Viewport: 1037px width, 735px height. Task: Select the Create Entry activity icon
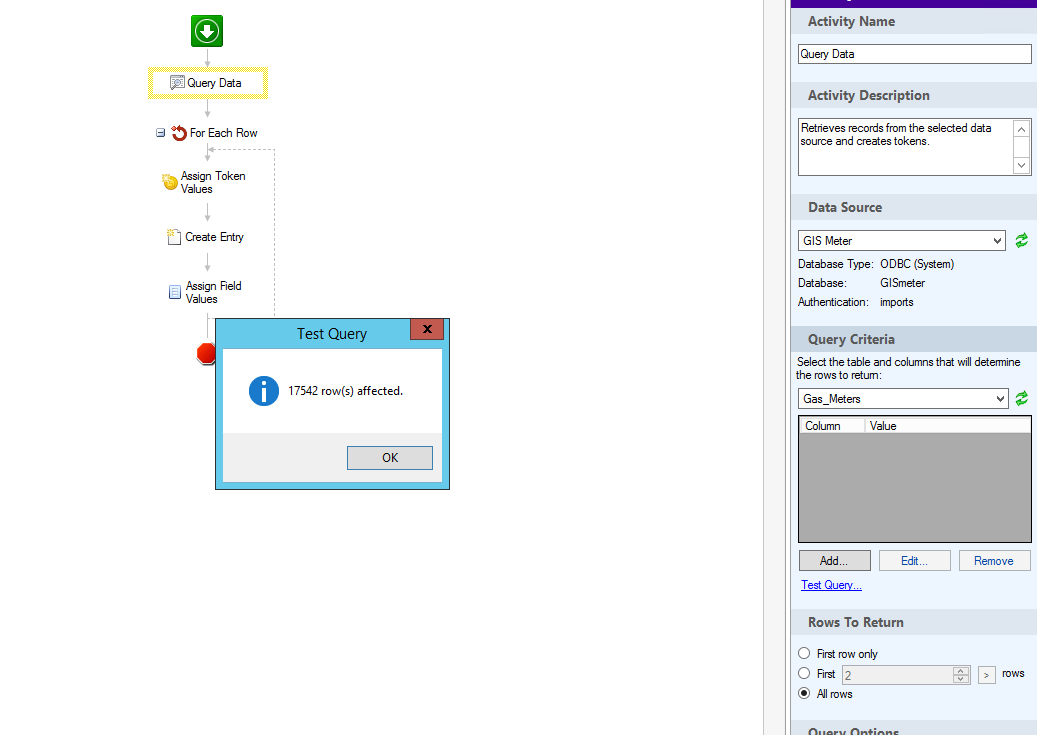tap(174, 237)
